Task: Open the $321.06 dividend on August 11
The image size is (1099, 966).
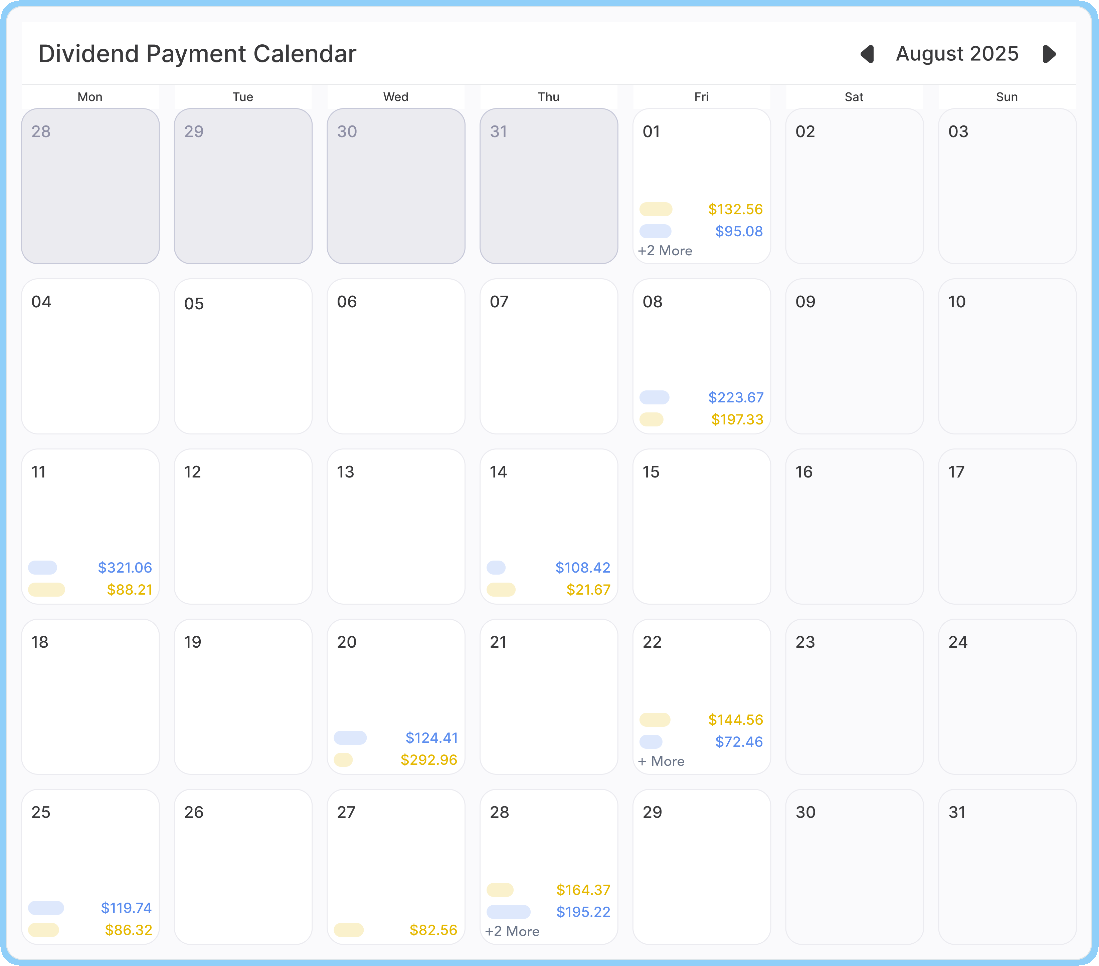Action: pos(125,568)
